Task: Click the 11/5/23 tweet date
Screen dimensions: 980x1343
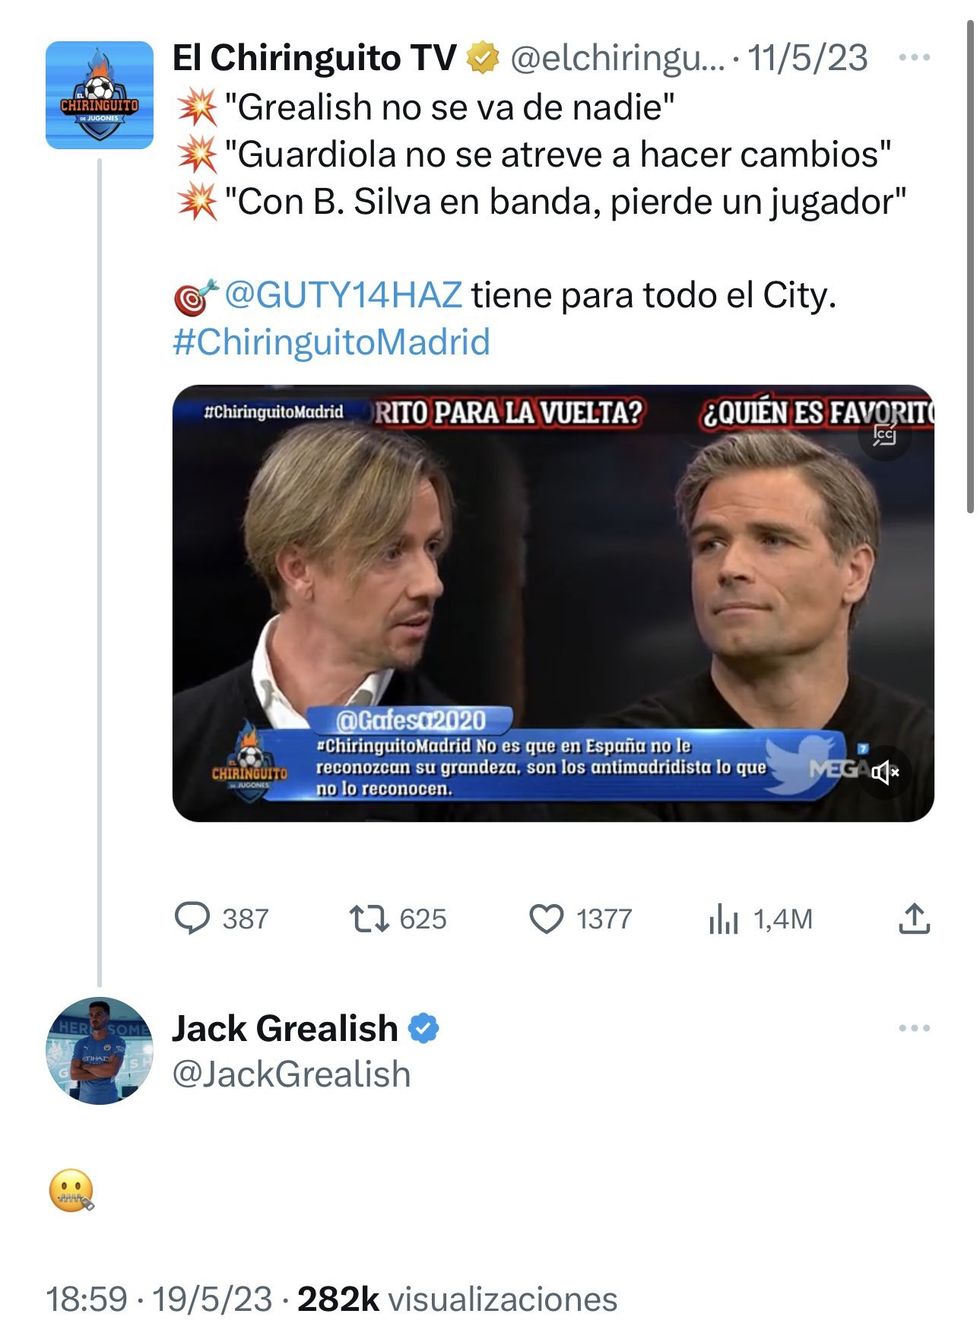Action: coord(808,58)
